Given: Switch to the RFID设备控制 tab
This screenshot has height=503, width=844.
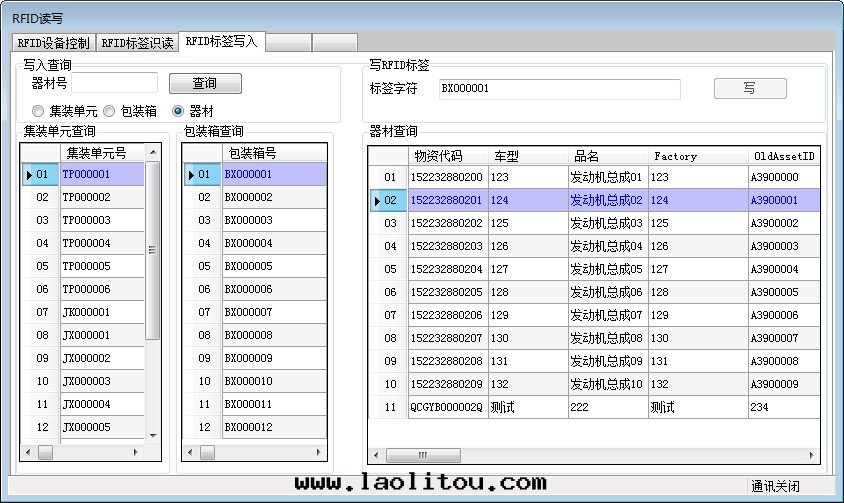Looking at the screenshot, I should (53, 43).
